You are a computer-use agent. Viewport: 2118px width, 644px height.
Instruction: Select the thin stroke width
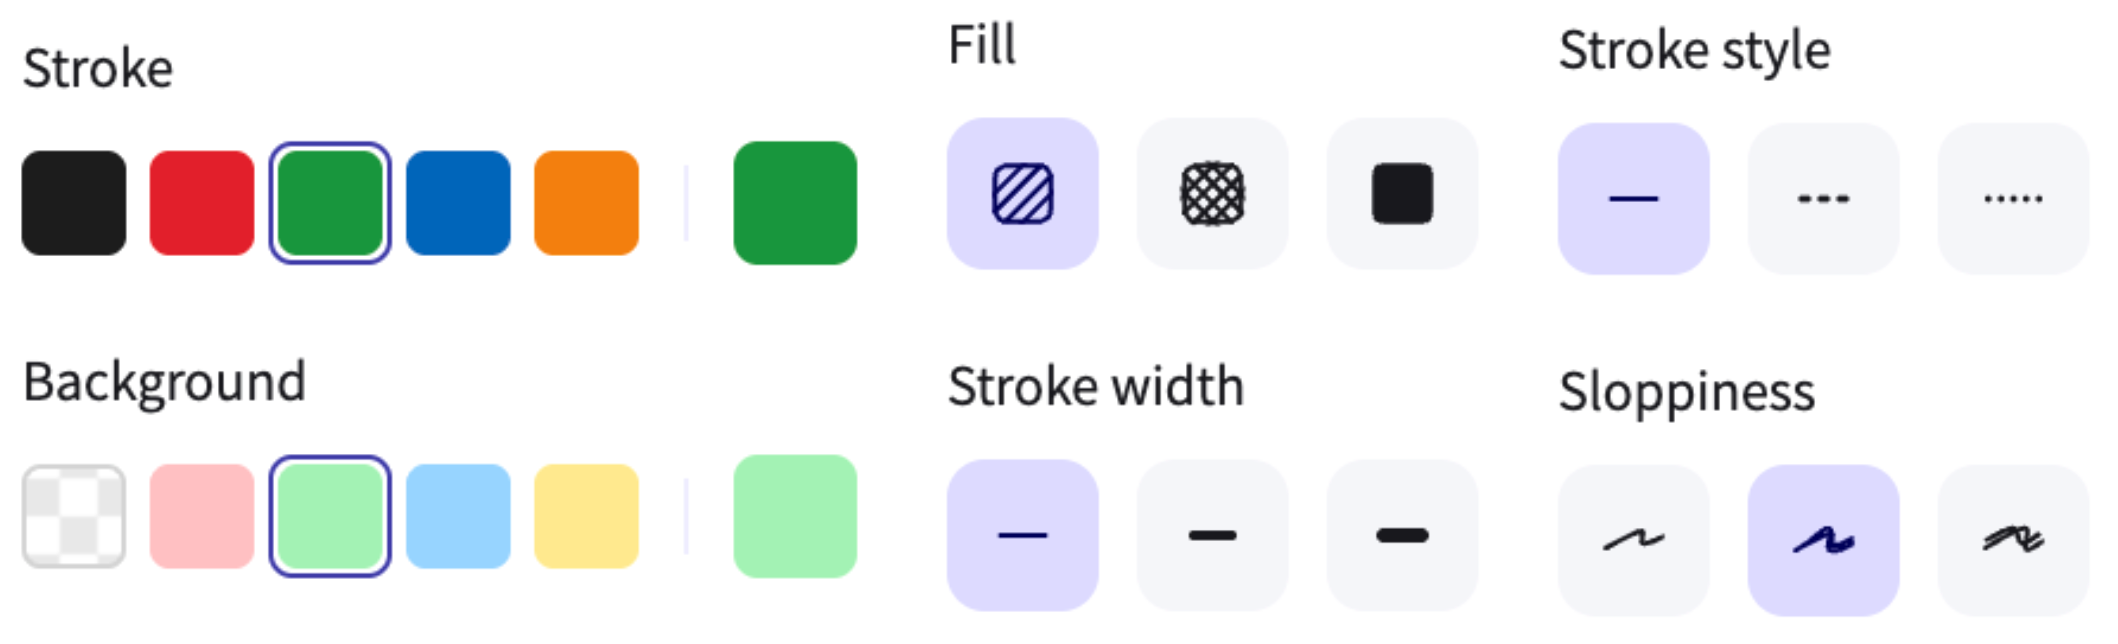[x=1022, y=535]
